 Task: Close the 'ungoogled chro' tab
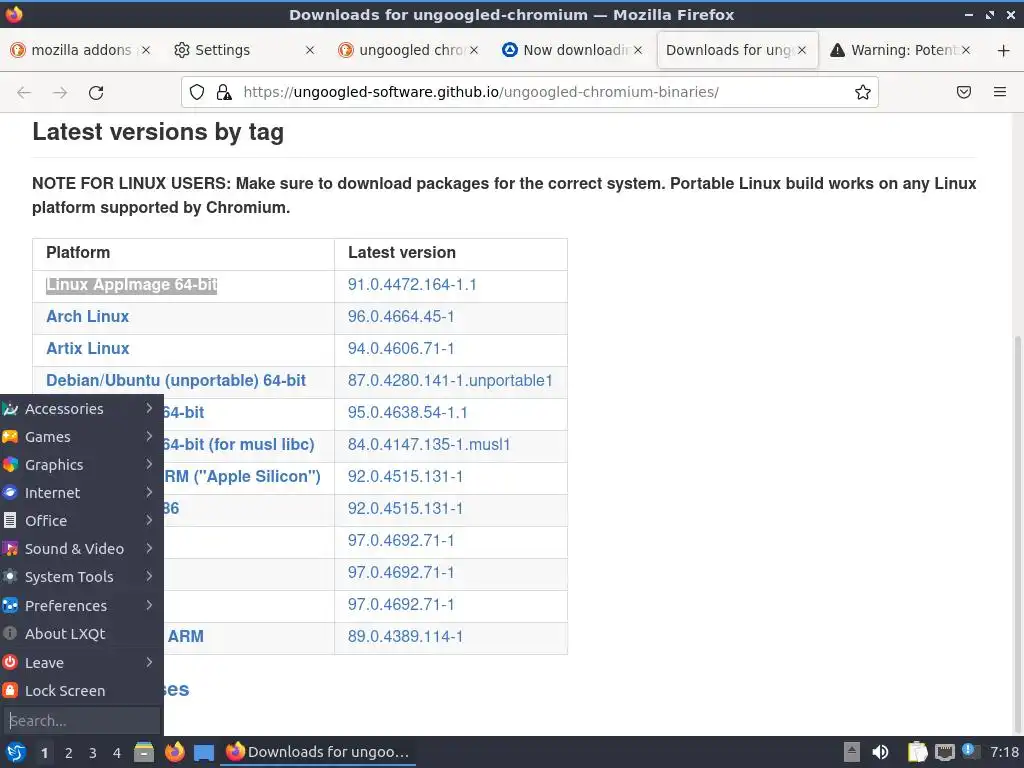tap(474, 50)
